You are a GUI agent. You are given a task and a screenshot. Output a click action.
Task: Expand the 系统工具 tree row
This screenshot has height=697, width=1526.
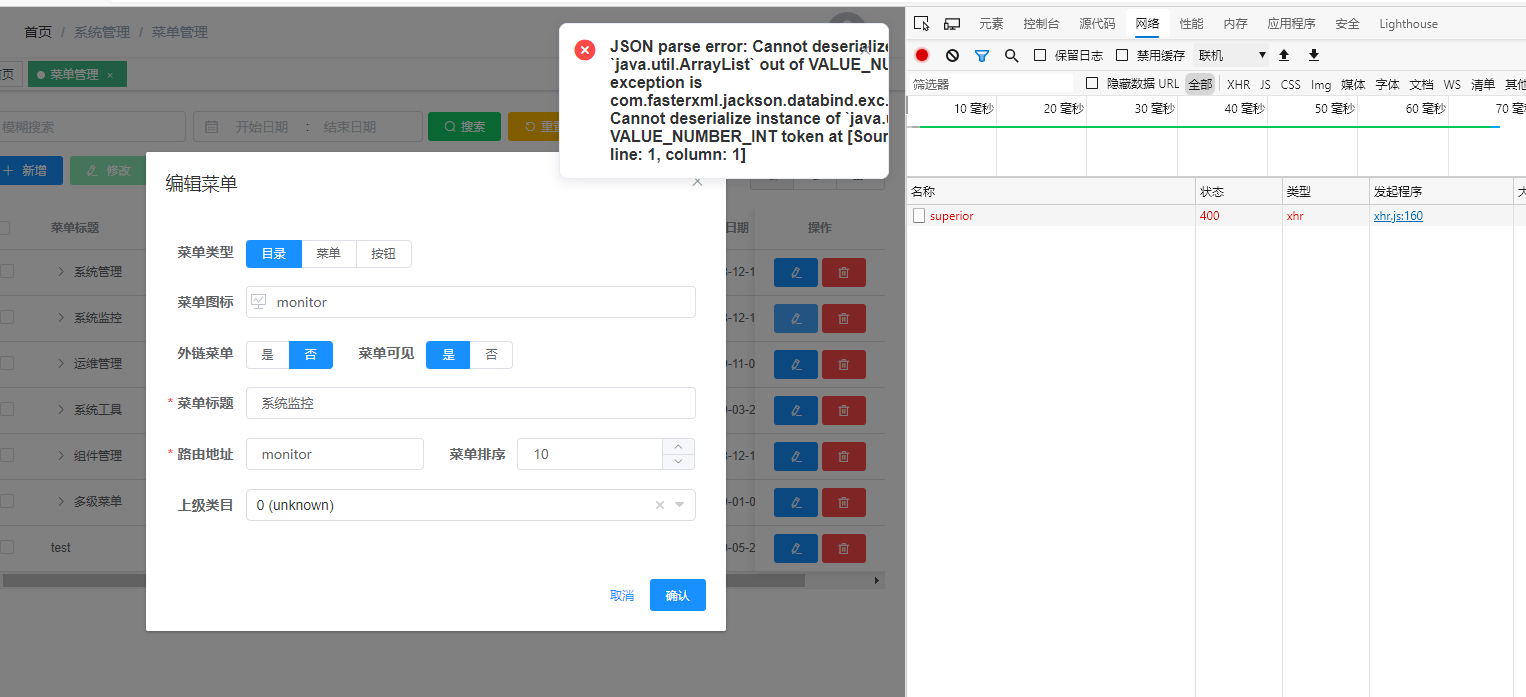tap(60, 409)
